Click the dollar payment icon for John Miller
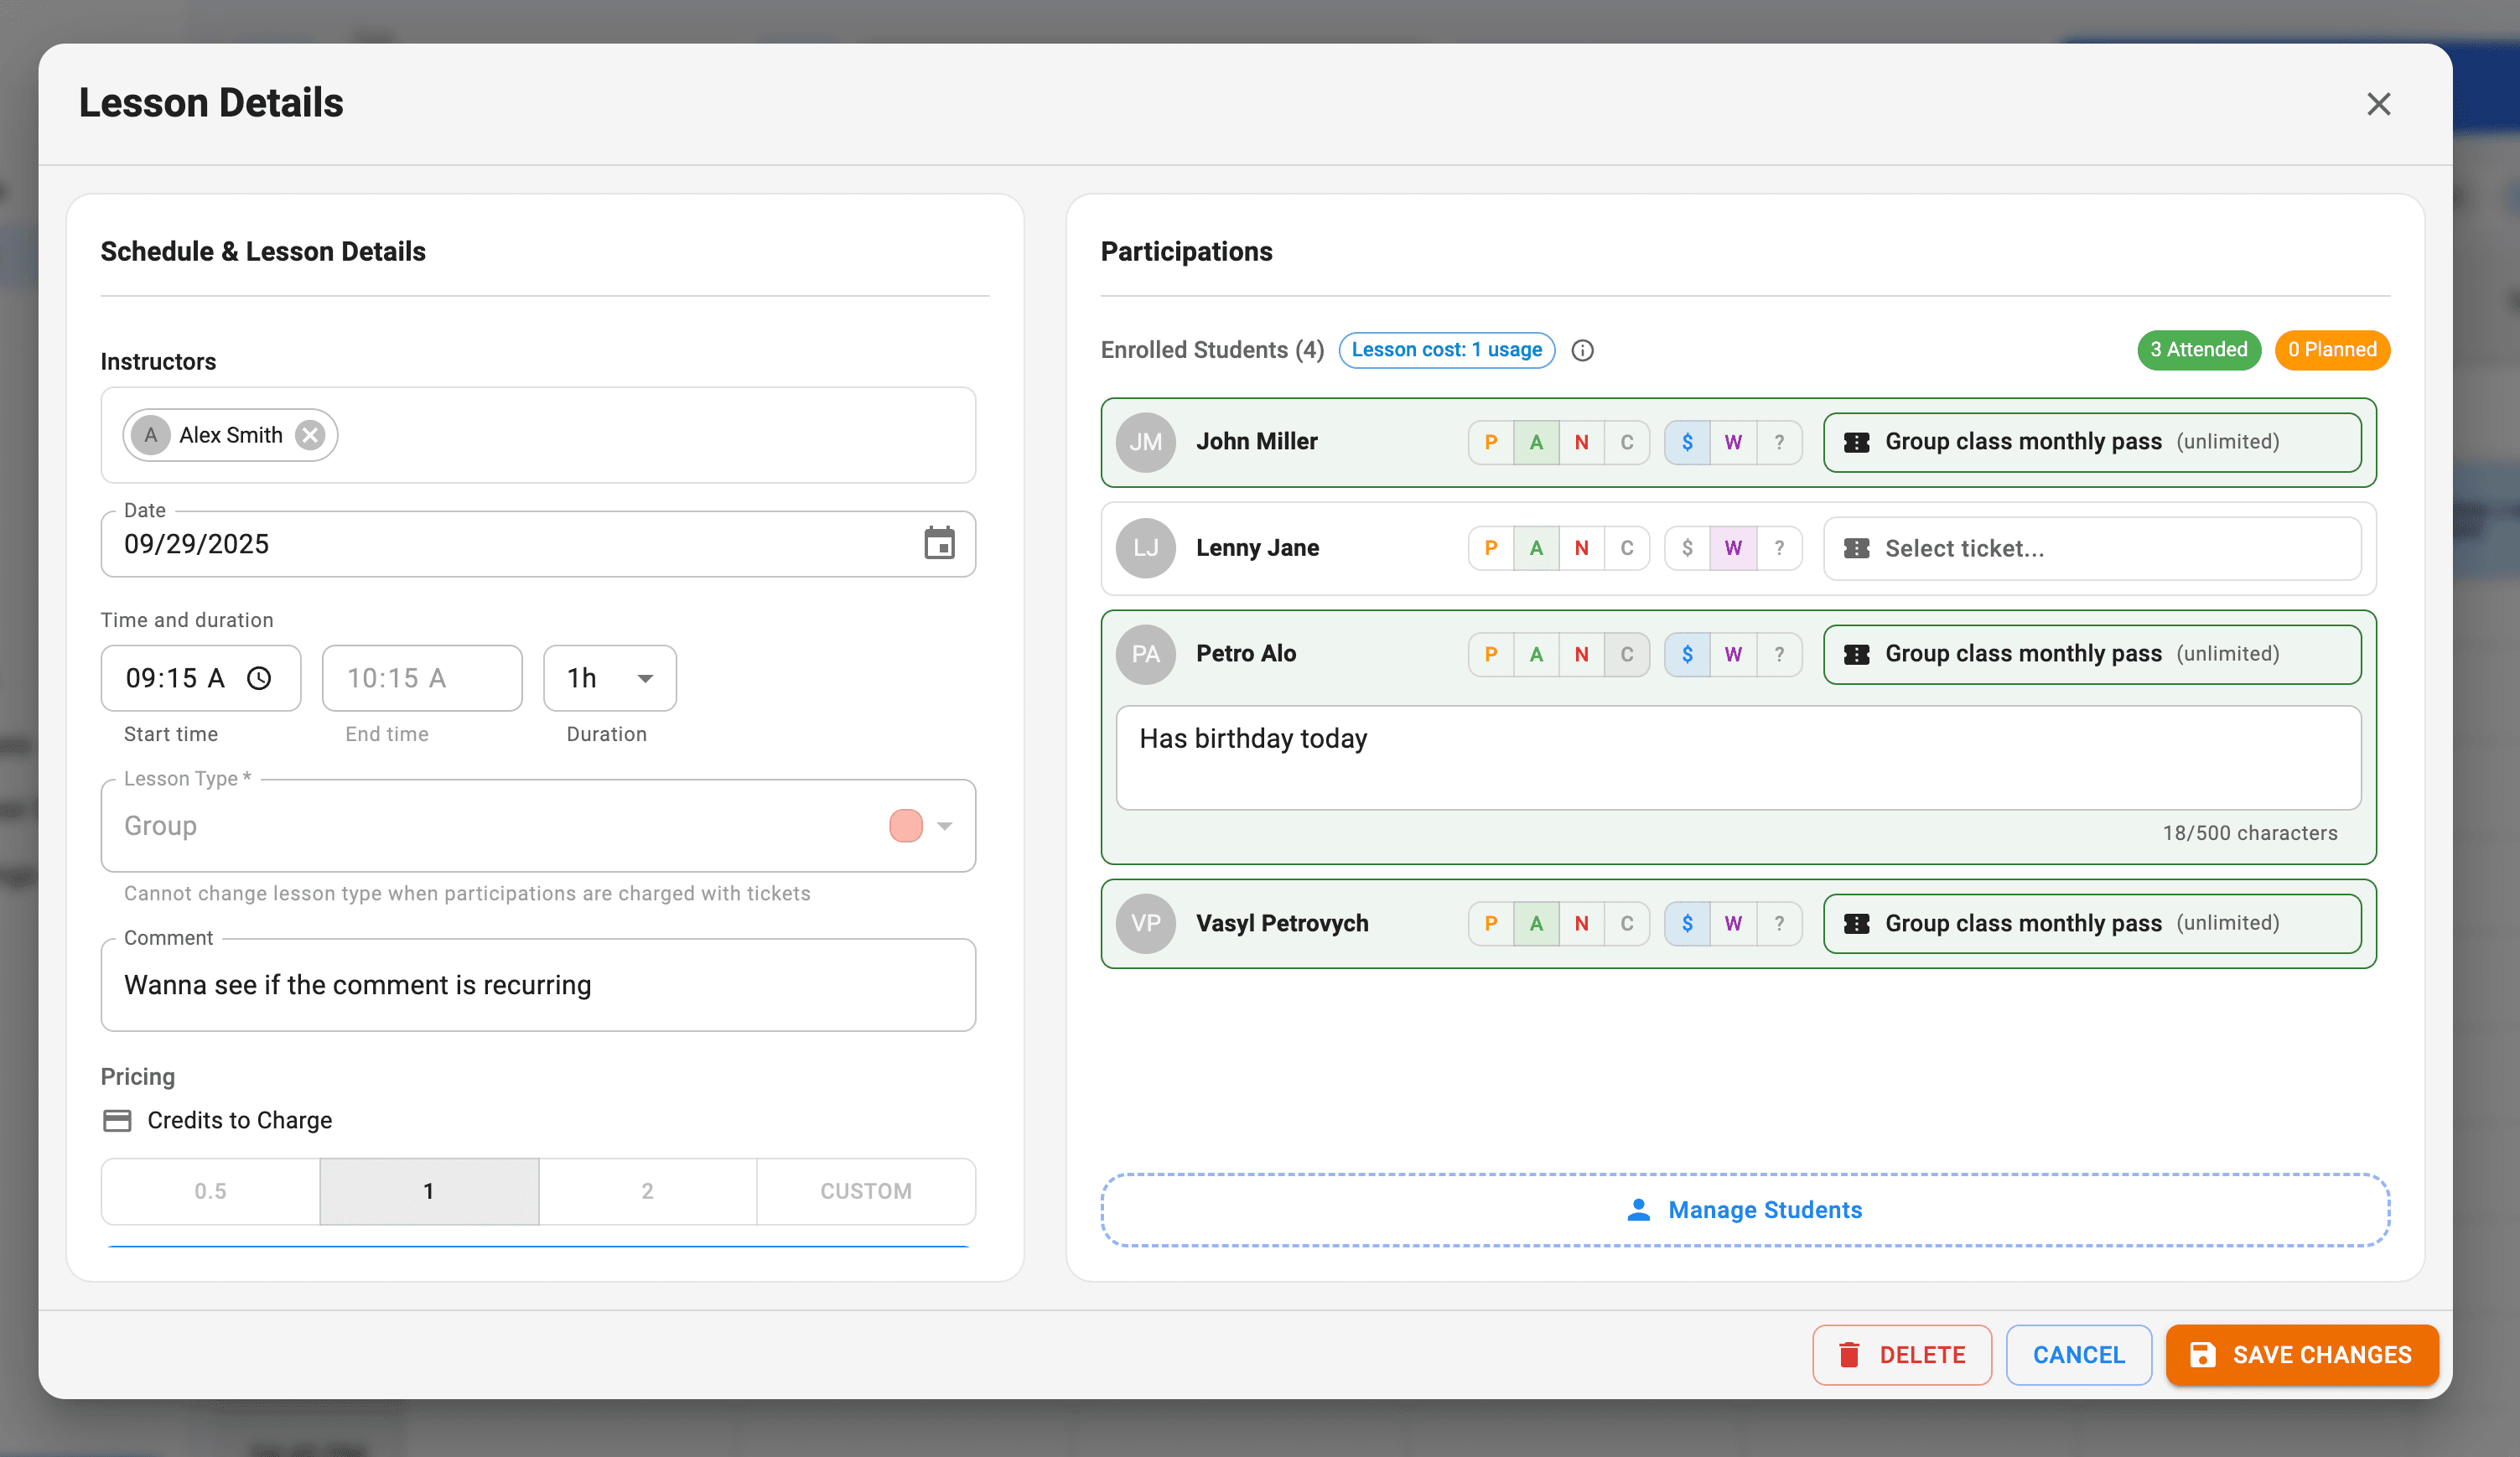The height and width of the screenshot is (1457, 2520). click(x=1687, y=442)
